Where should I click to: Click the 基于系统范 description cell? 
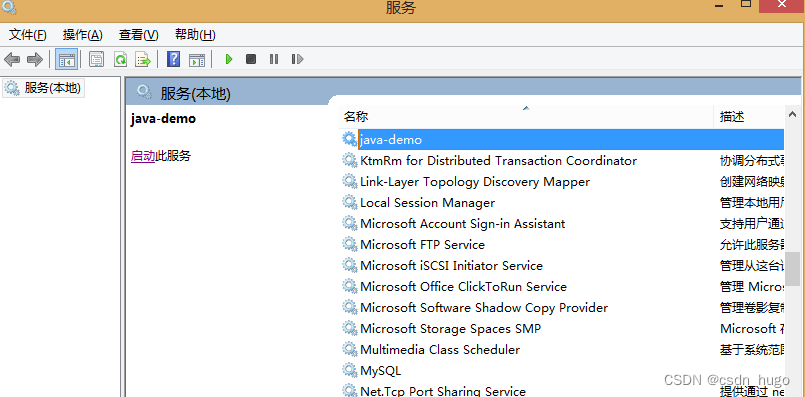click(x=752, y=350)
